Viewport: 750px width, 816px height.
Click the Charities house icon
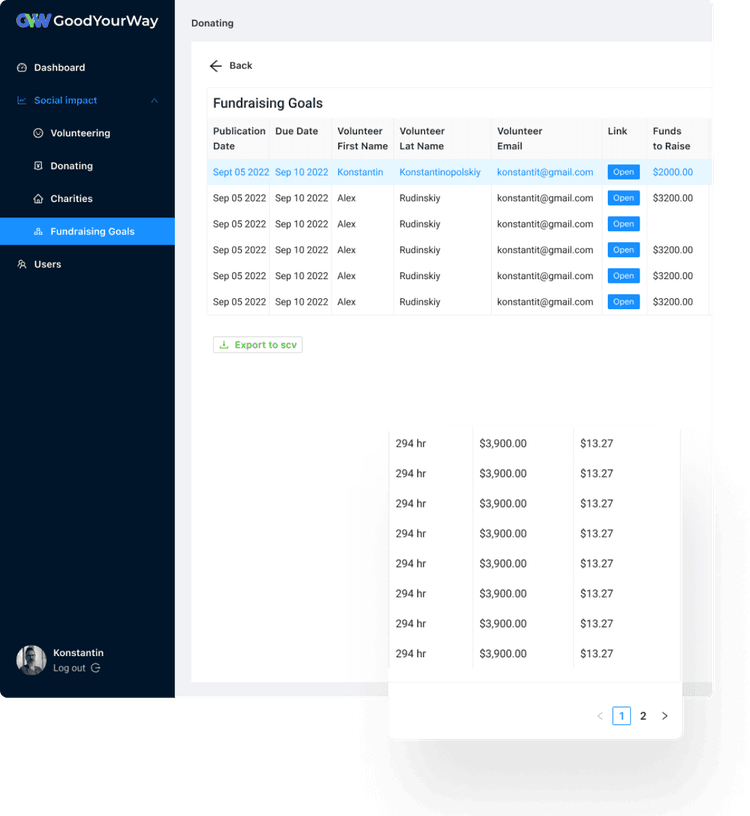[x=38, y=199]
